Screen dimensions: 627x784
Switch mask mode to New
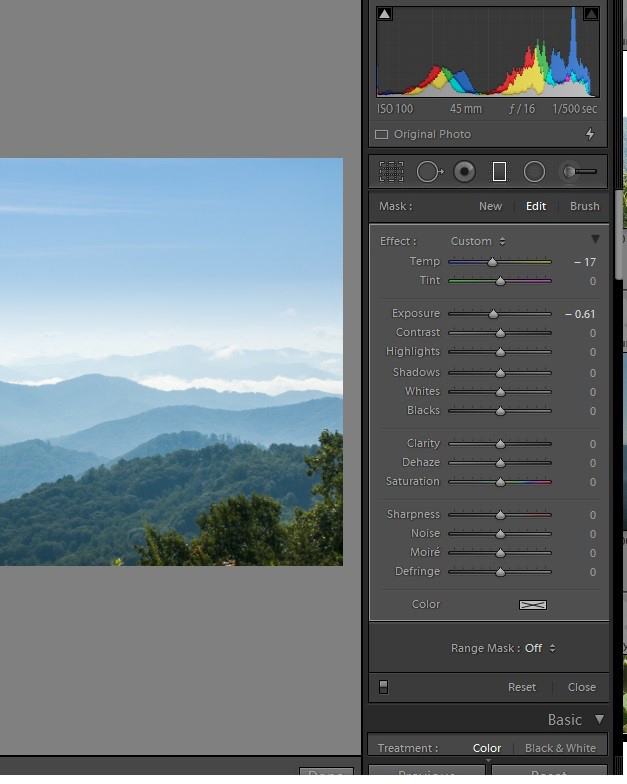click(490, 206)
